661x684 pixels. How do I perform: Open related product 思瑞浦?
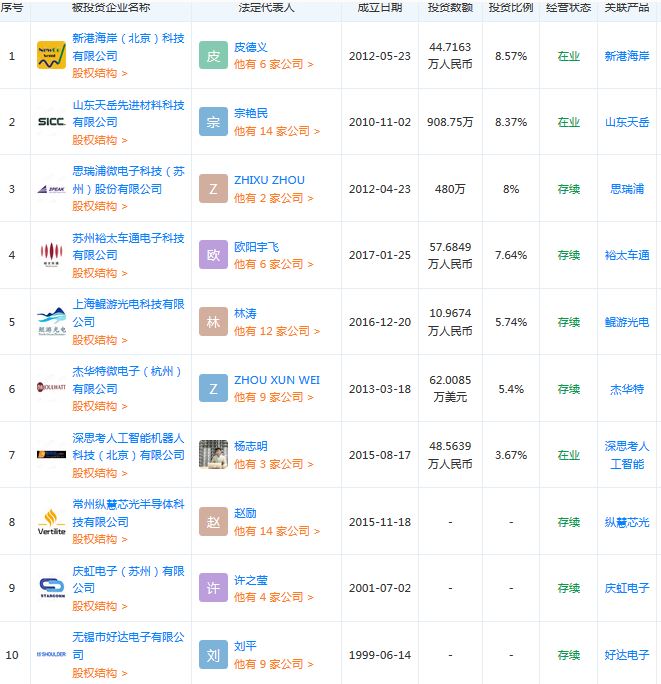(627, 189)
